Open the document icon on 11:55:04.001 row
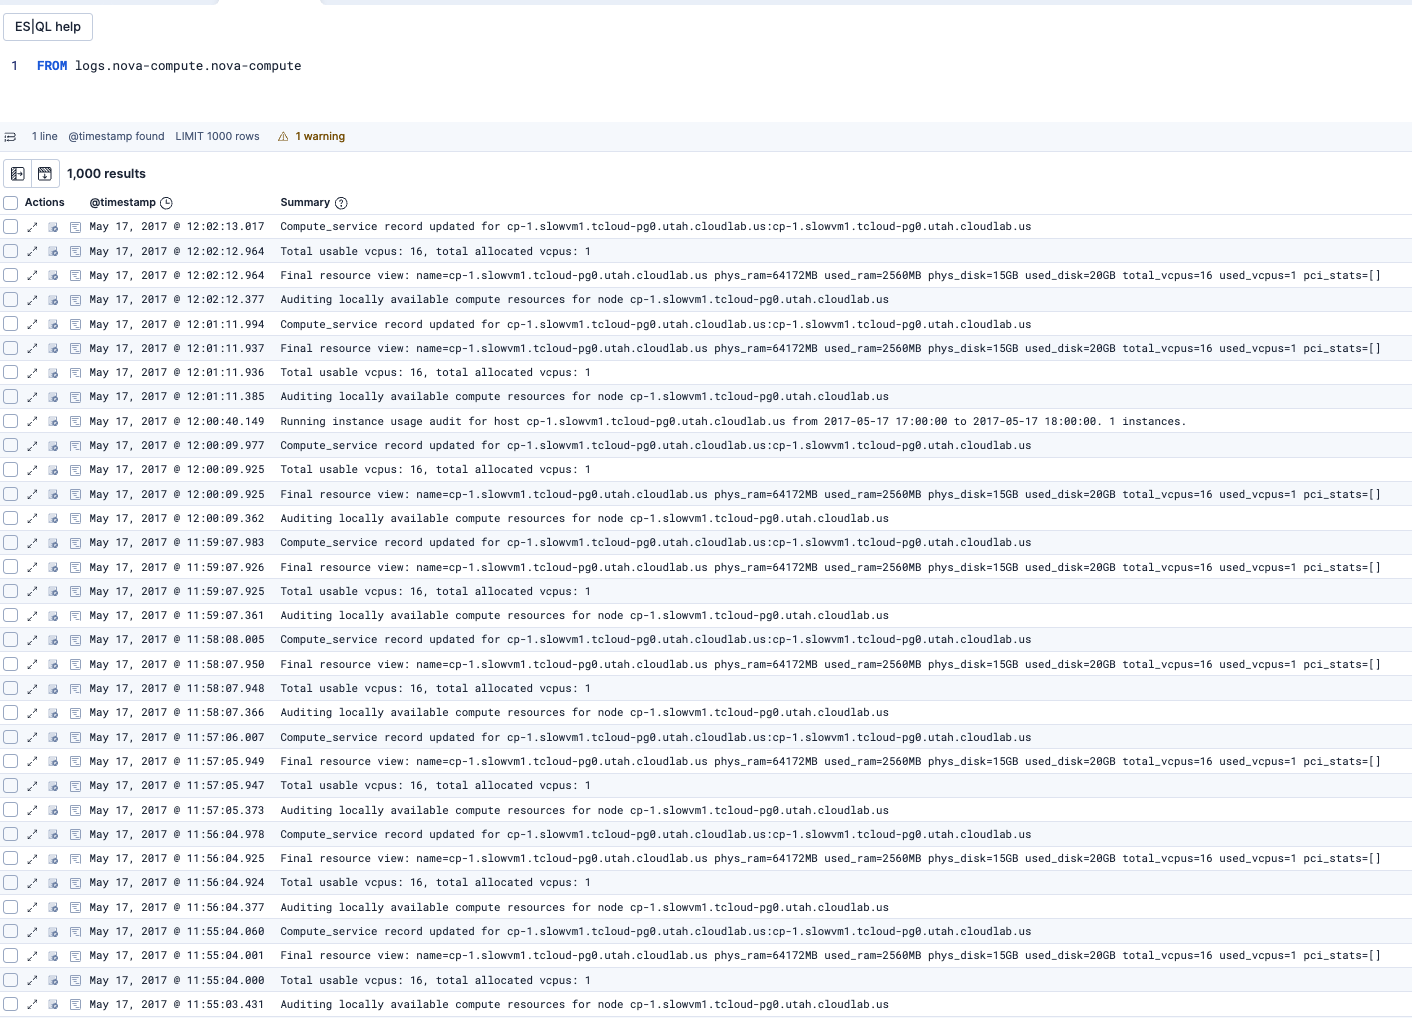 pos(75,956)
